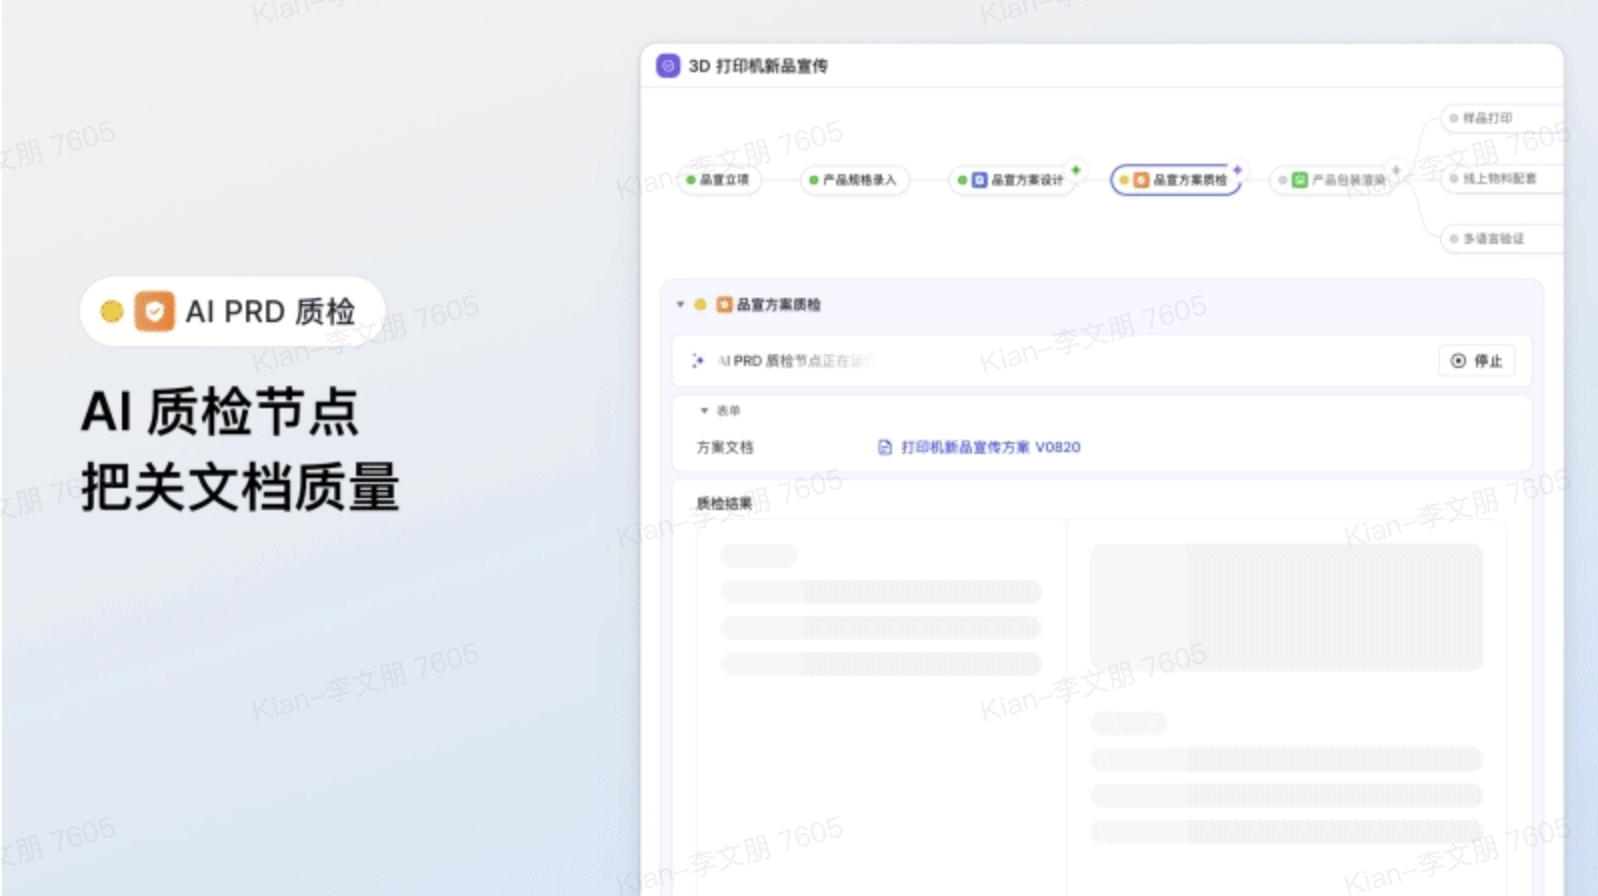Screen dimensions: 1598x896
Task: Click the 把关文档质量 headline text
Action: pyautogui.click(x=240, y=487)
